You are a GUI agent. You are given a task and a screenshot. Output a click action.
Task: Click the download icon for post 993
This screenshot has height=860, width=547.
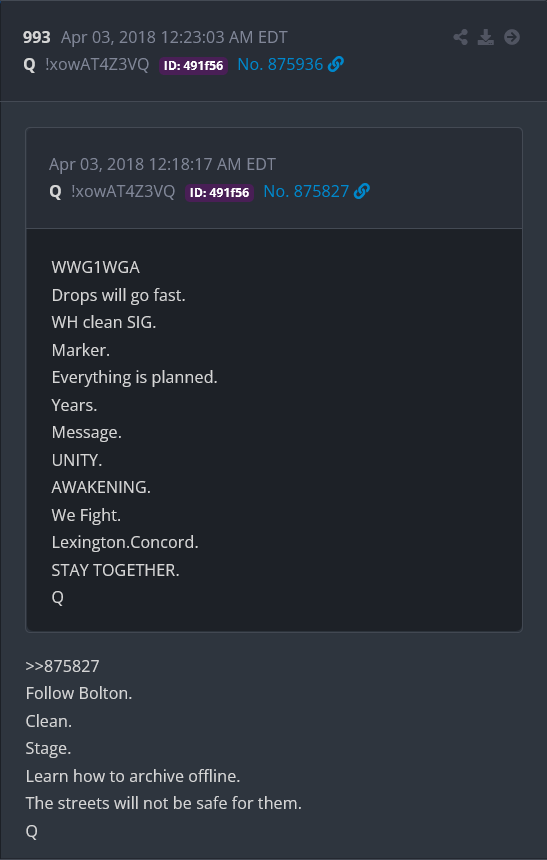486,37
